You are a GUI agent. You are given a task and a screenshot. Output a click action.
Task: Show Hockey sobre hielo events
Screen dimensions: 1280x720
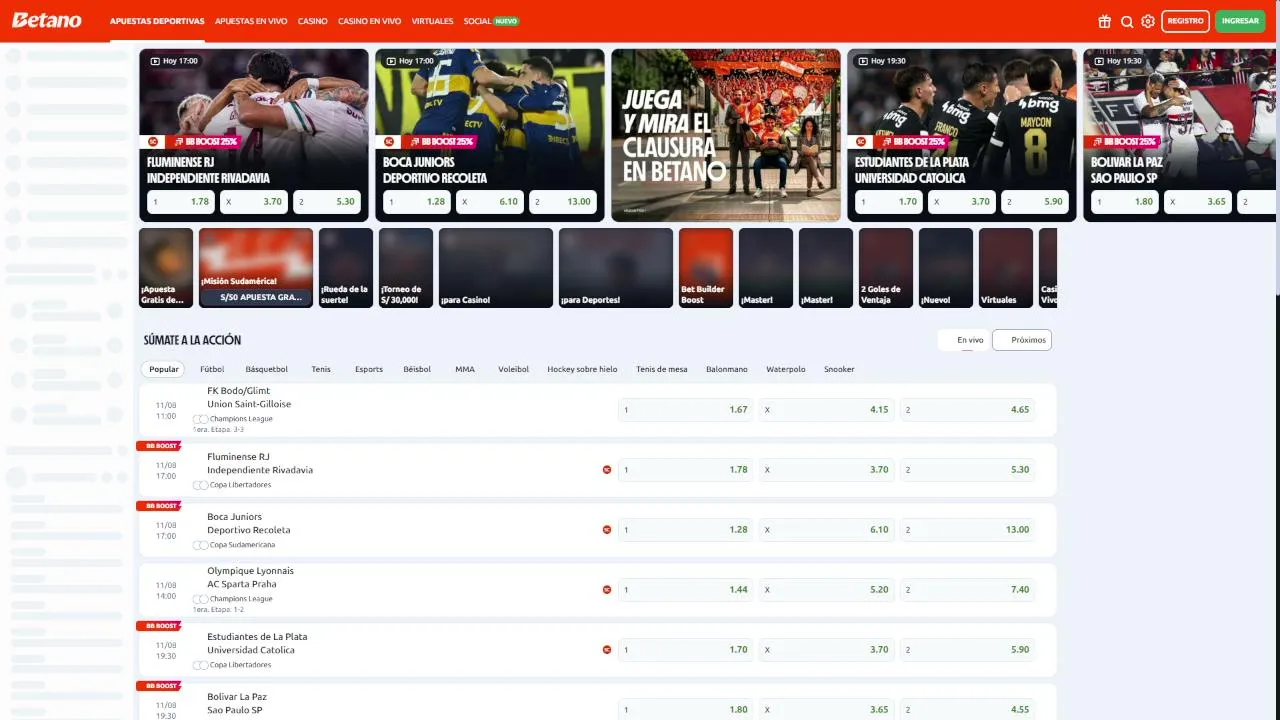(x=582, y=369)
